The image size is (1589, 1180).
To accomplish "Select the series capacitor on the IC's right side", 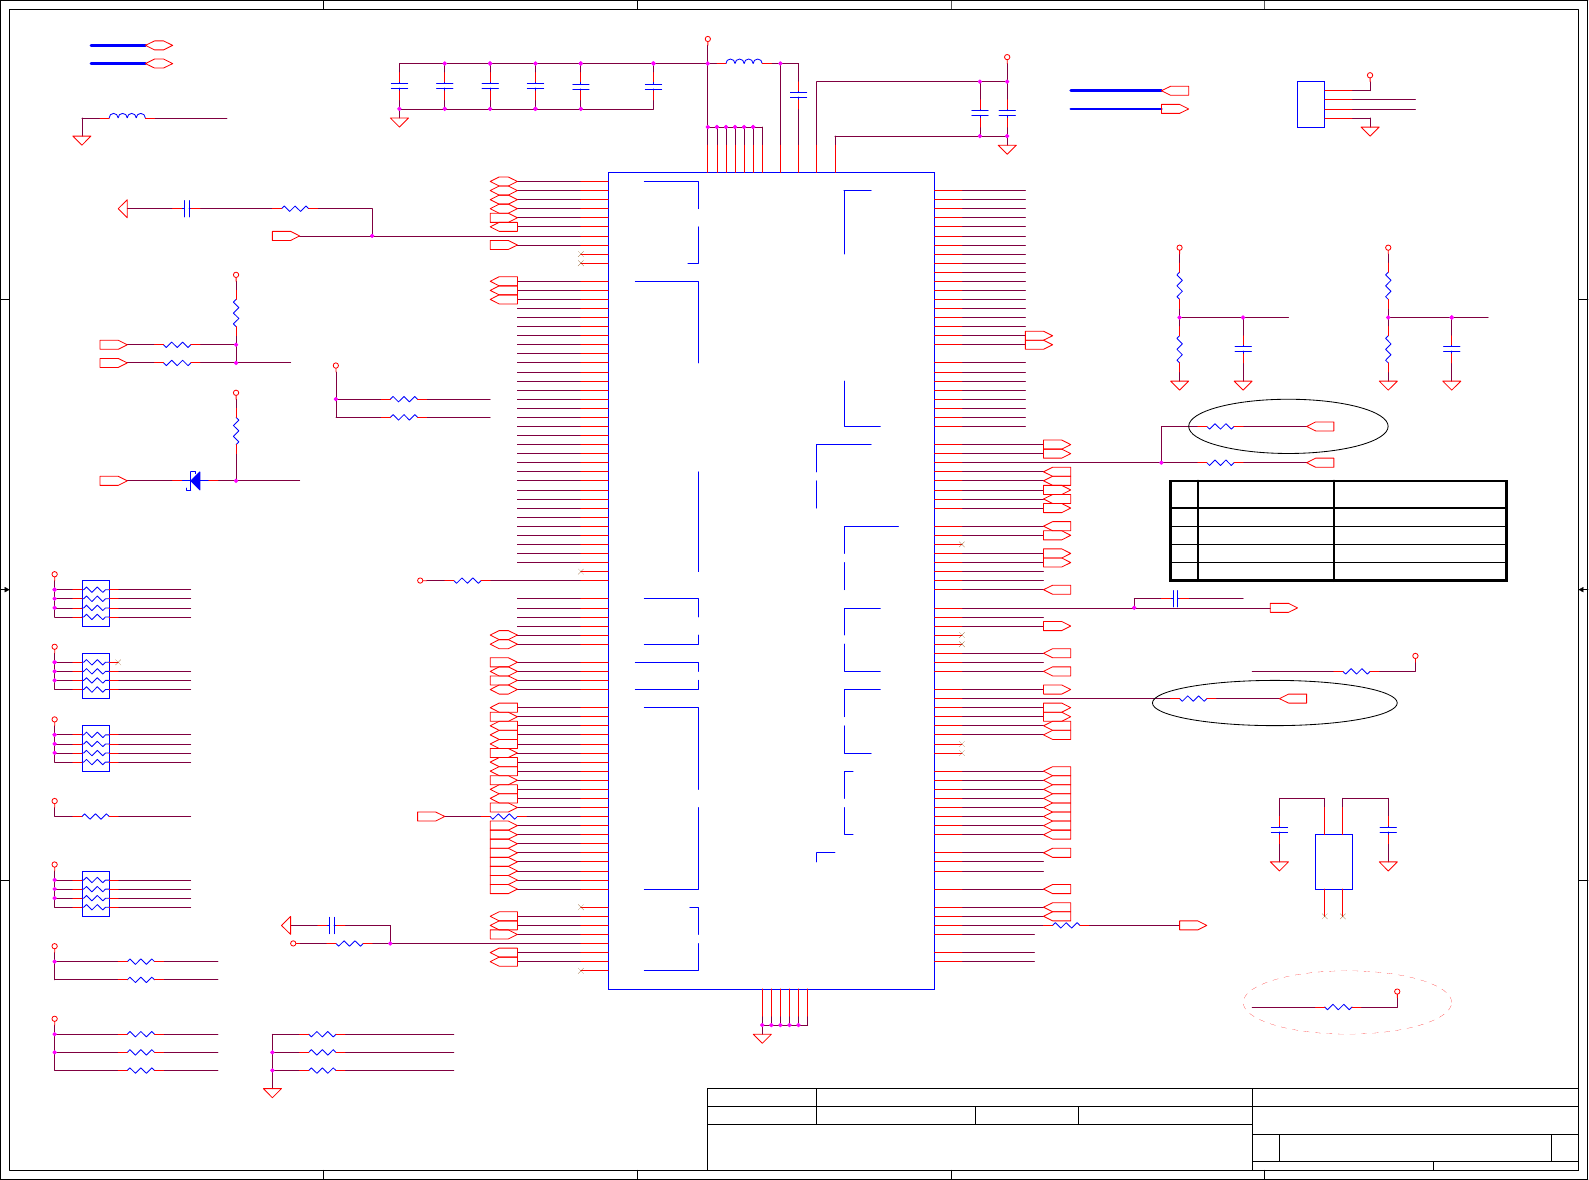I will [x=1176, y=599].
